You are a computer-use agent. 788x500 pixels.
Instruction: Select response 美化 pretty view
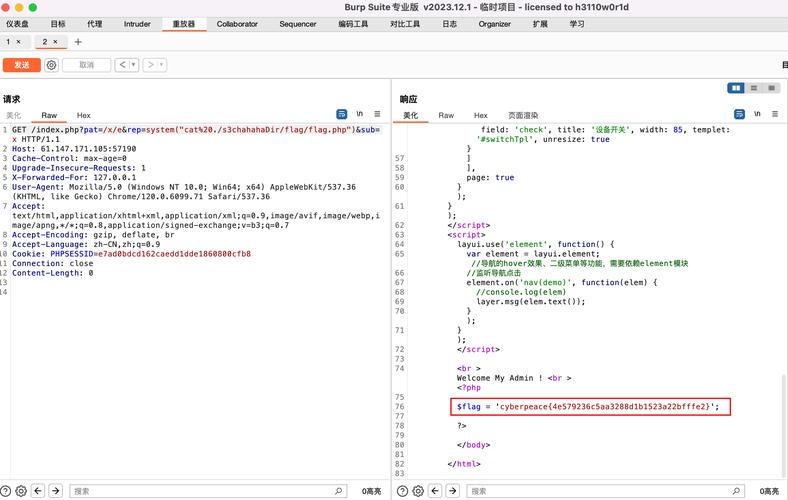point(411,116)
